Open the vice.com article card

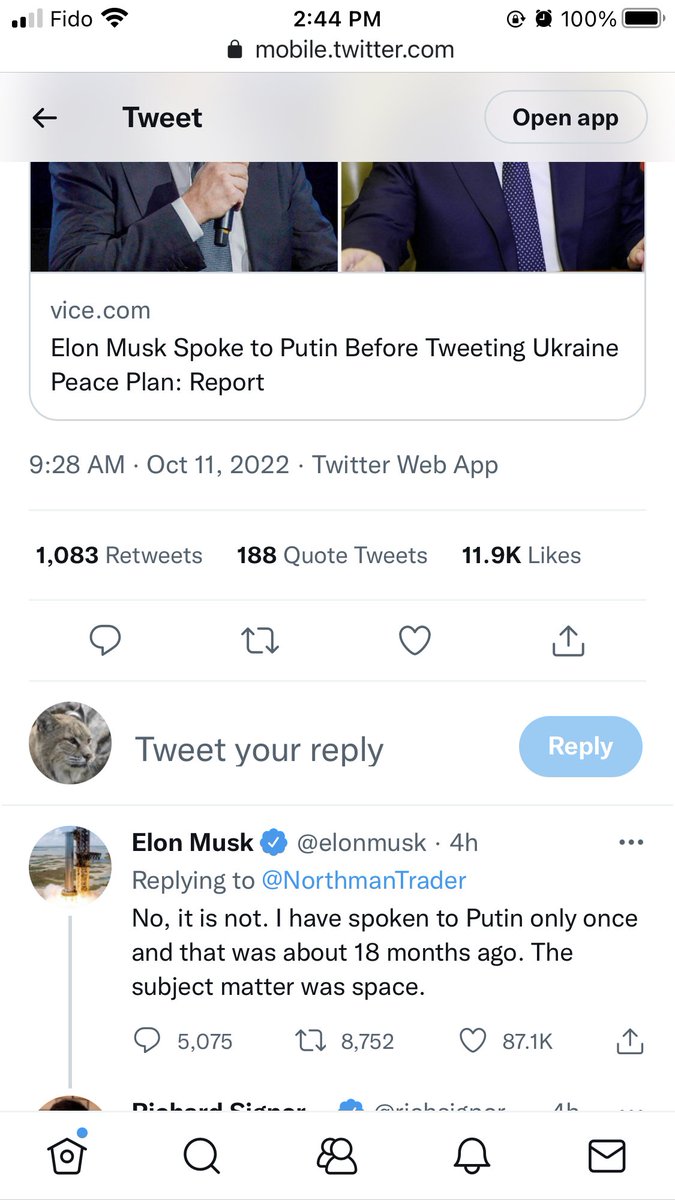point(337,350)
